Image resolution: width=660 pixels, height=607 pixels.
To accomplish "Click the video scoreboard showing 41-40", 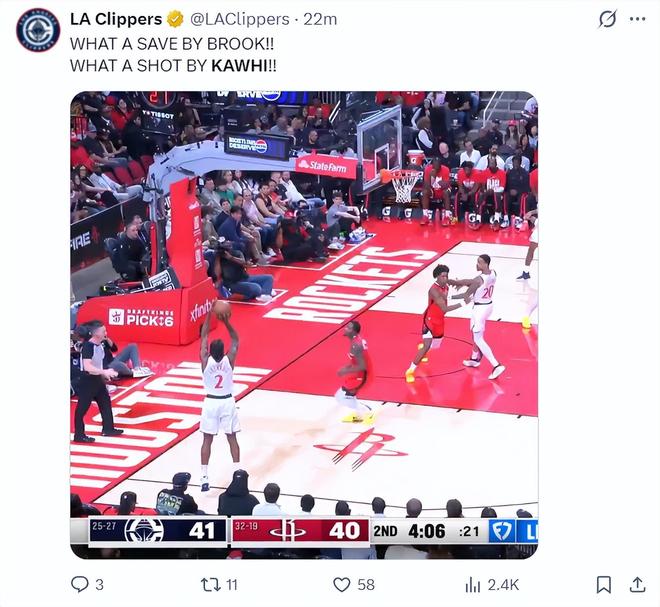I will click(x=304, y=531).
